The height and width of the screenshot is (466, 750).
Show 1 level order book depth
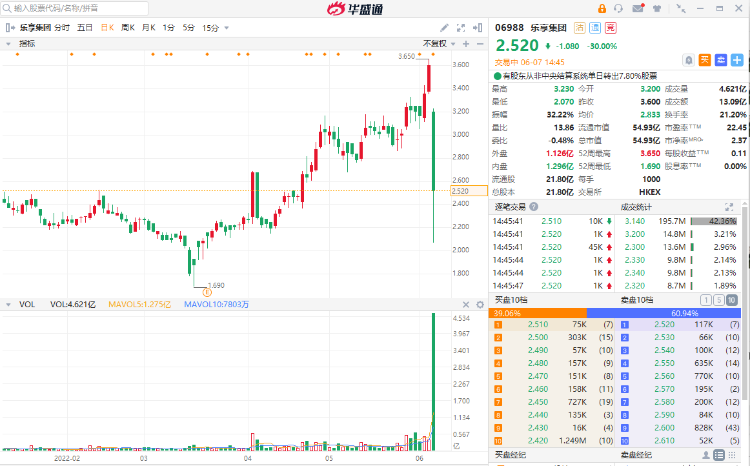coord(706,300)
